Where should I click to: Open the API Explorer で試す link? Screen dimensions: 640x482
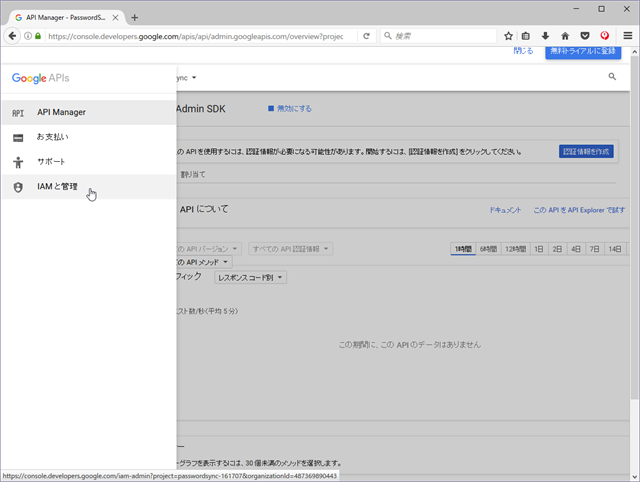[x=579, y=210]
